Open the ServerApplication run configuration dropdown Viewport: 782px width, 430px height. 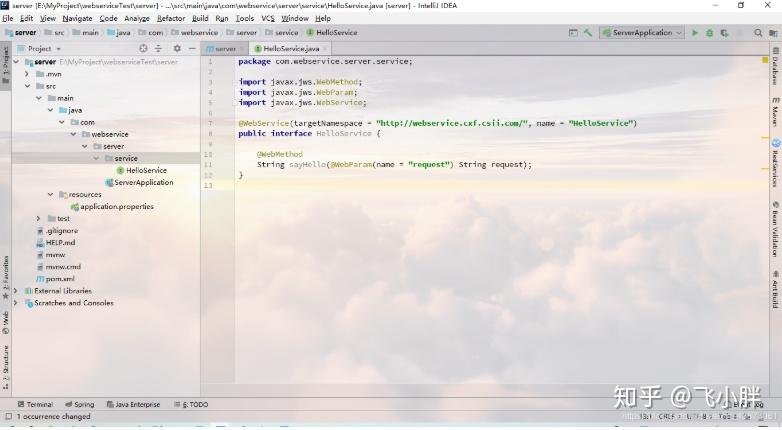pyautogui.click(x=642, y=33)
